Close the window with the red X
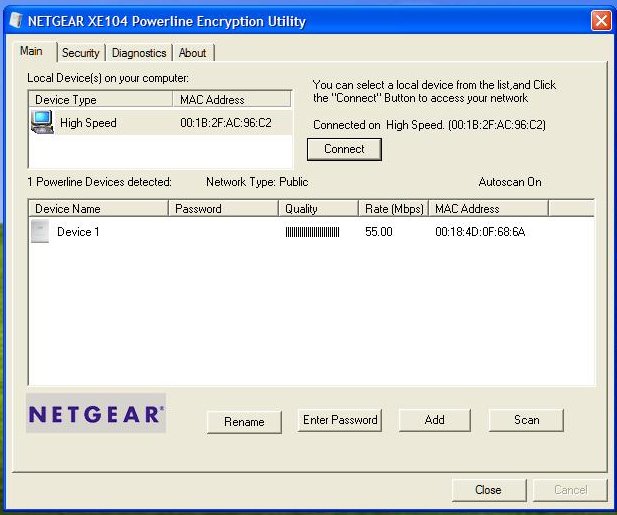This screenshot has height=515, width=617. point(601,20)
